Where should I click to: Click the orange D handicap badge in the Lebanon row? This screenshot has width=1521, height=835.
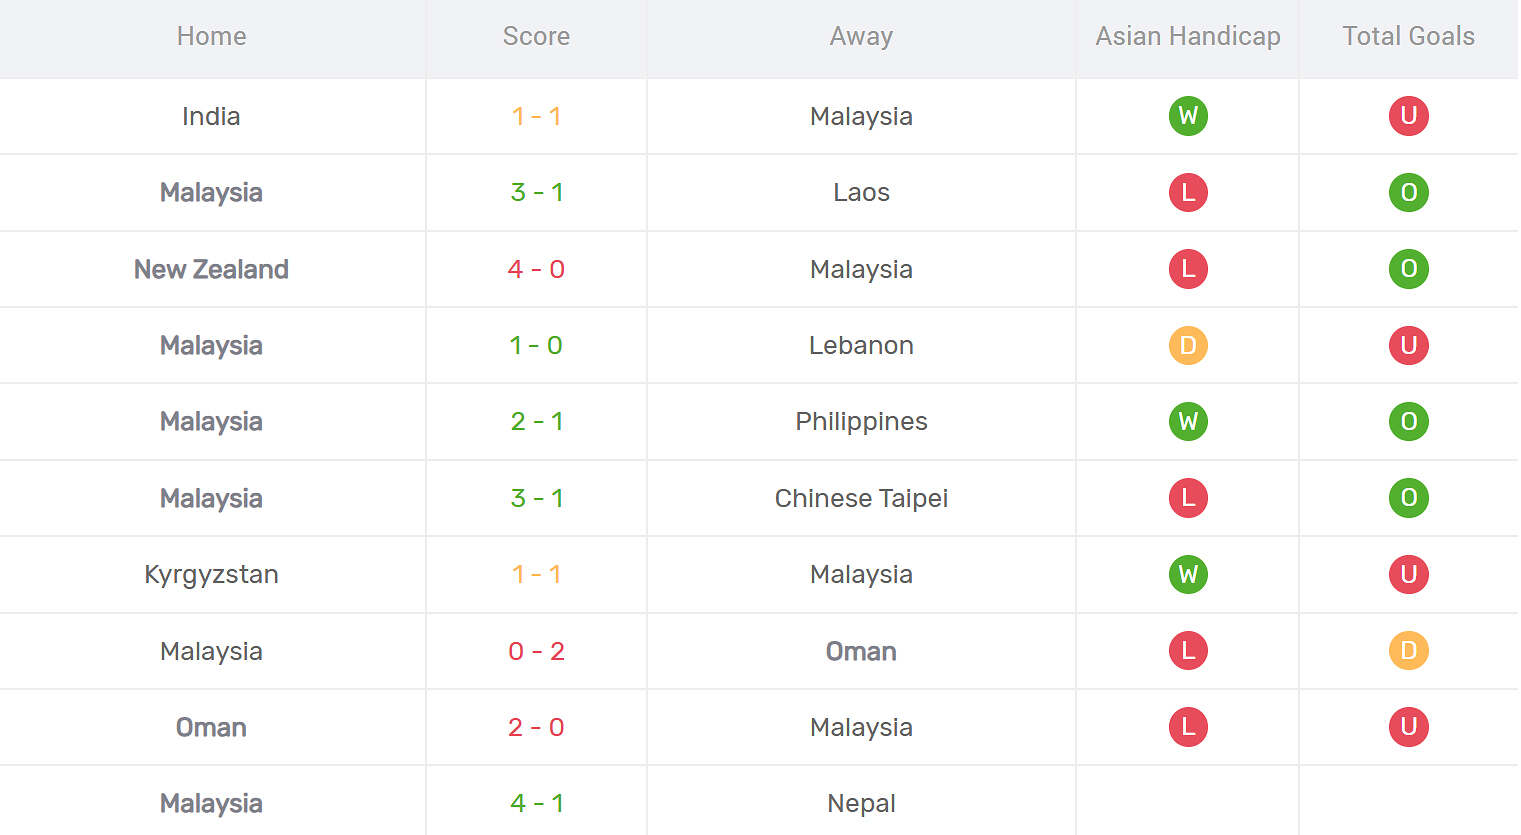pyautogui.click(x=1188, y=345)
